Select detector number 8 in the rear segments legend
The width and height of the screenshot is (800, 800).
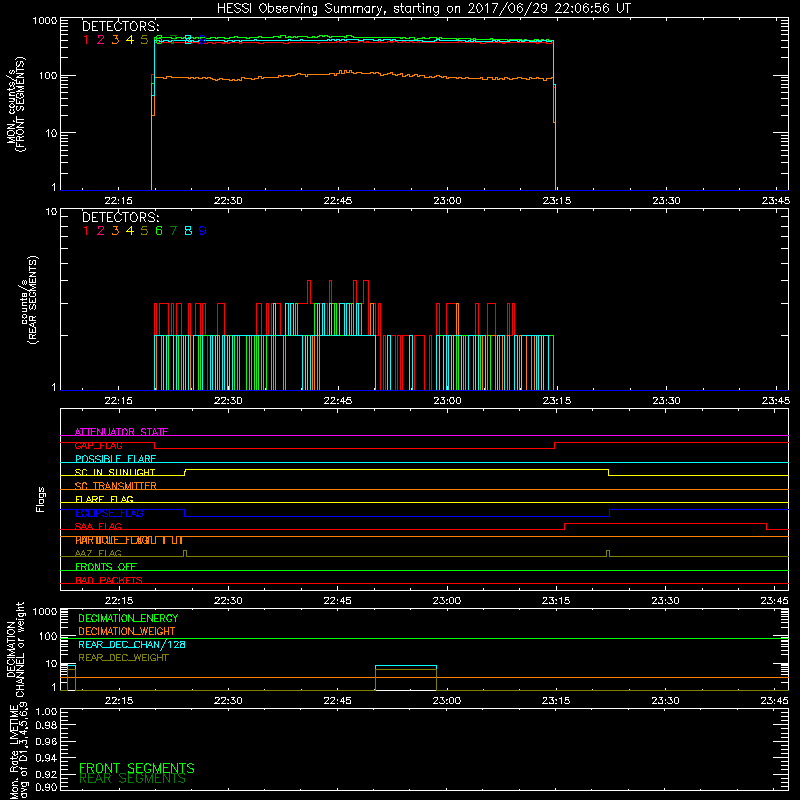188,231
